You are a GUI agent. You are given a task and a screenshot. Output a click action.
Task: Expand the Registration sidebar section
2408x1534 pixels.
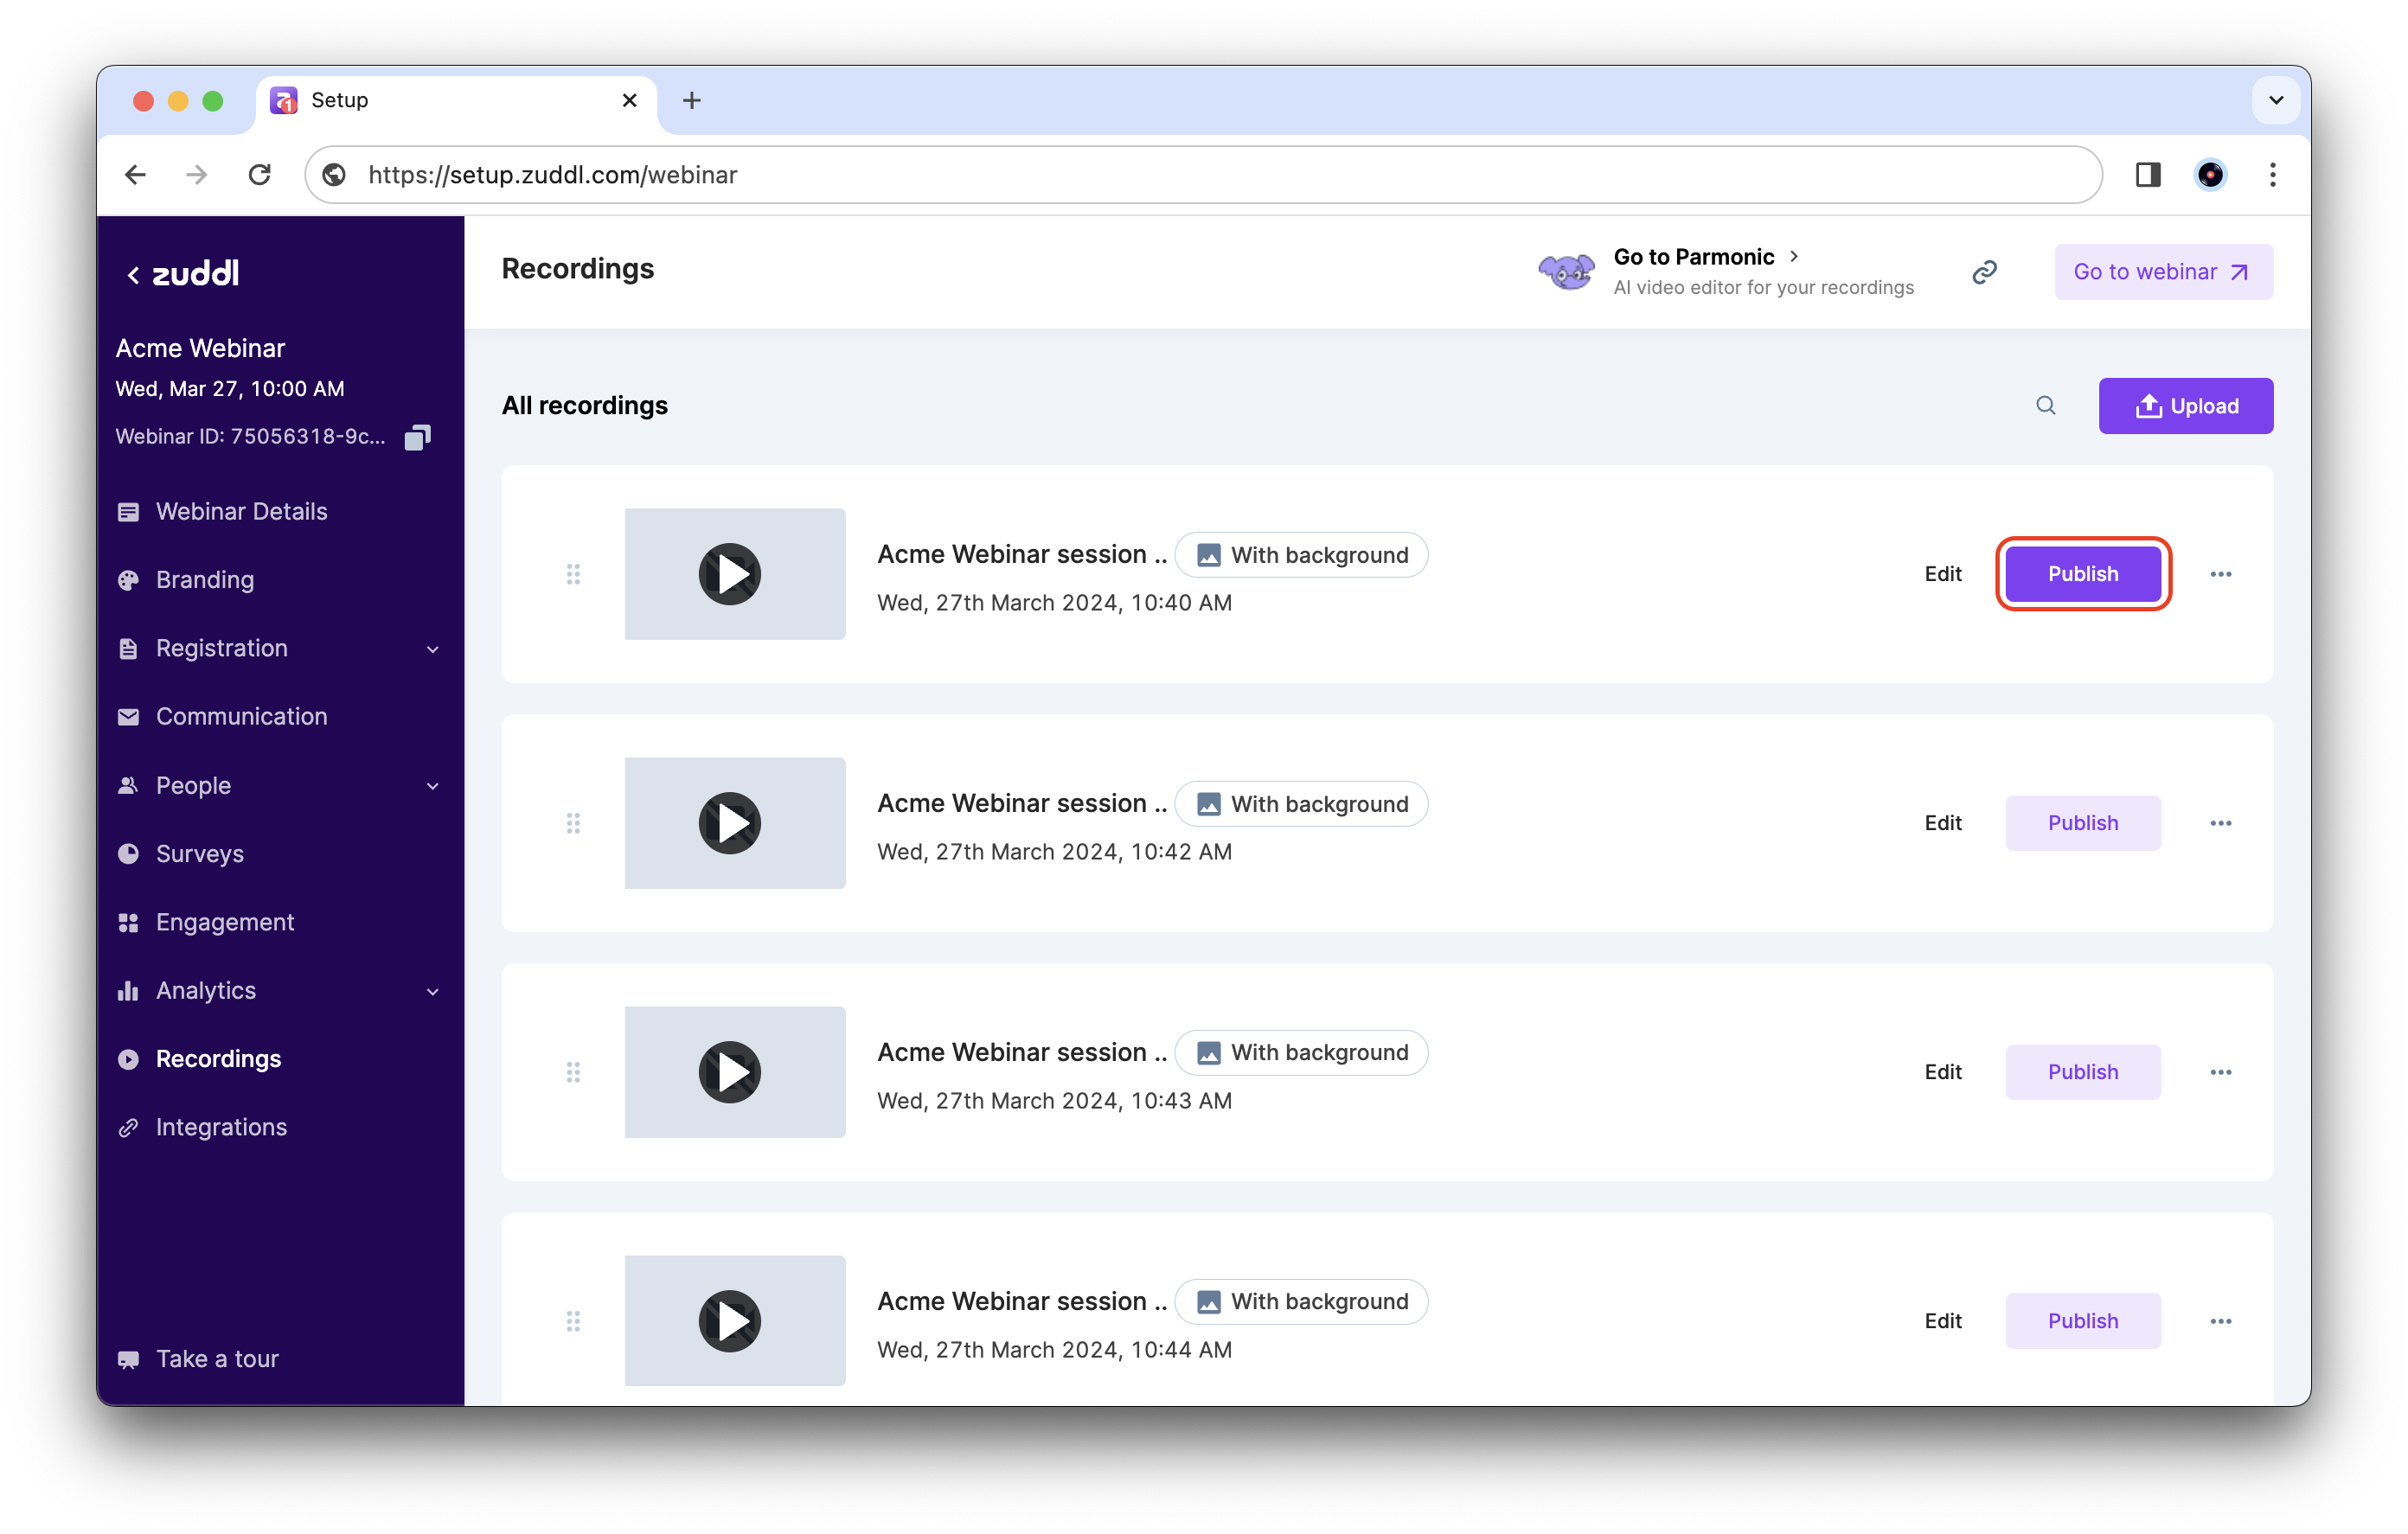coord(432,649)
